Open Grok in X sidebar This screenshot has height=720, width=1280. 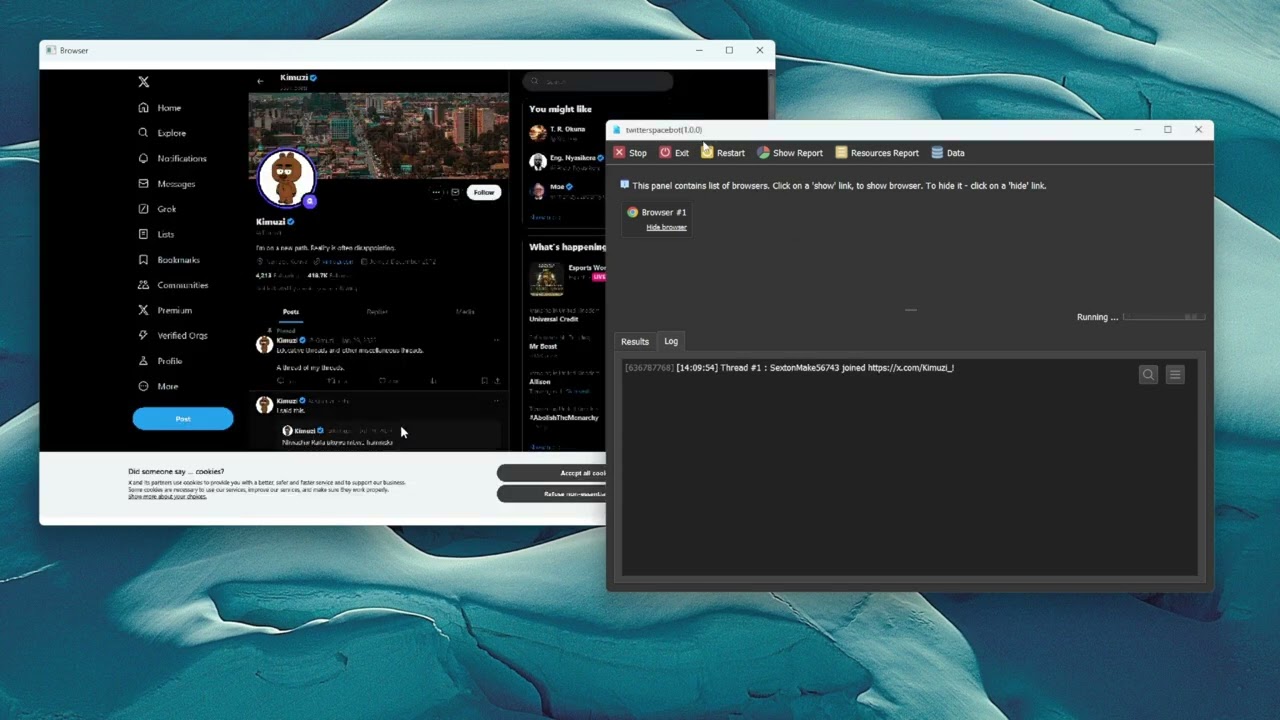coord(157,209)
